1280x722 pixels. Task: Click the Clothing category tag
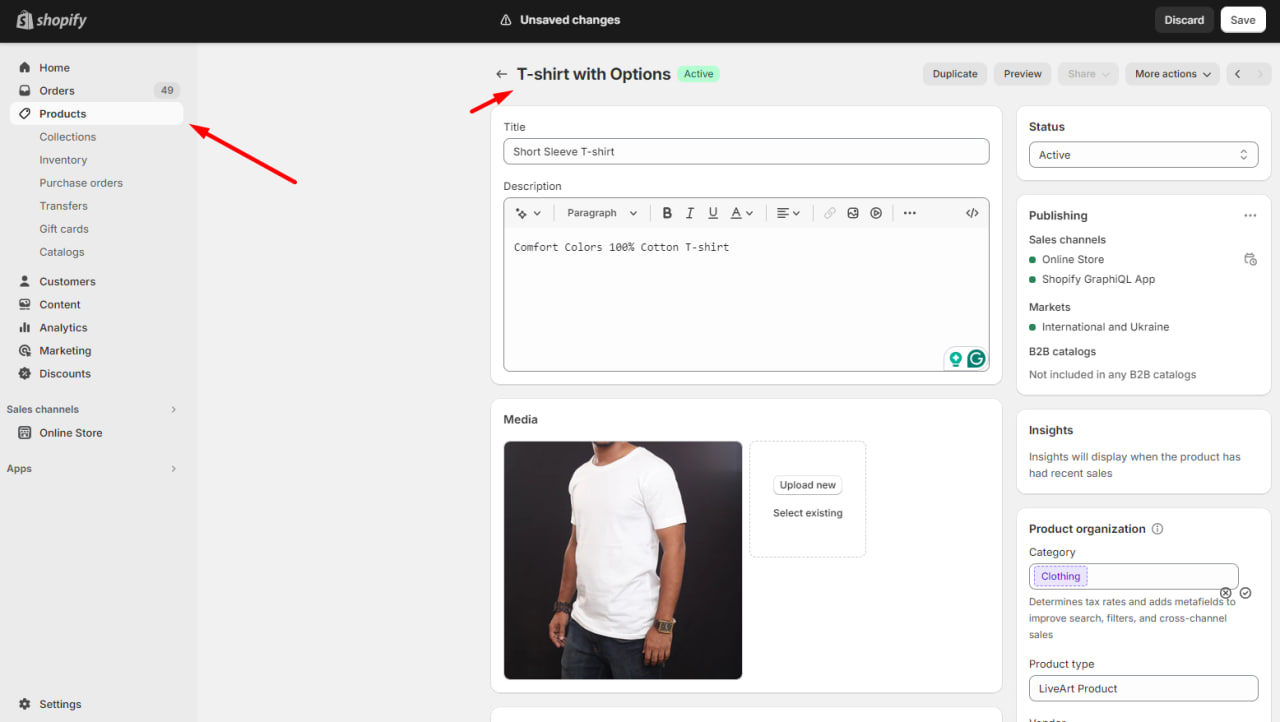point(1060,576)
